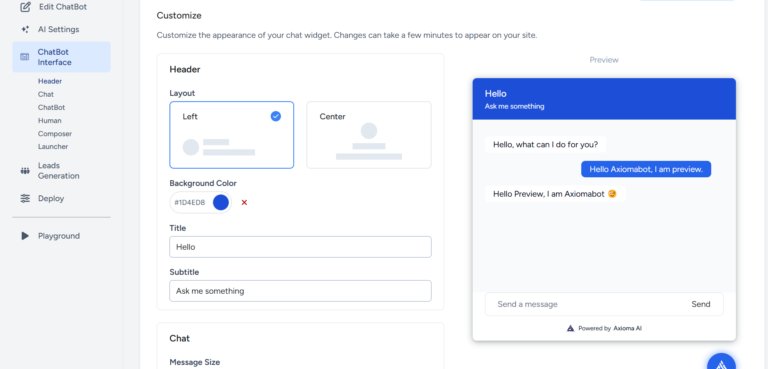Click the 'Hello Preview, I am Axiomabot' bubble
Screen dimensions: 768x369
click(x=555, y=194)
